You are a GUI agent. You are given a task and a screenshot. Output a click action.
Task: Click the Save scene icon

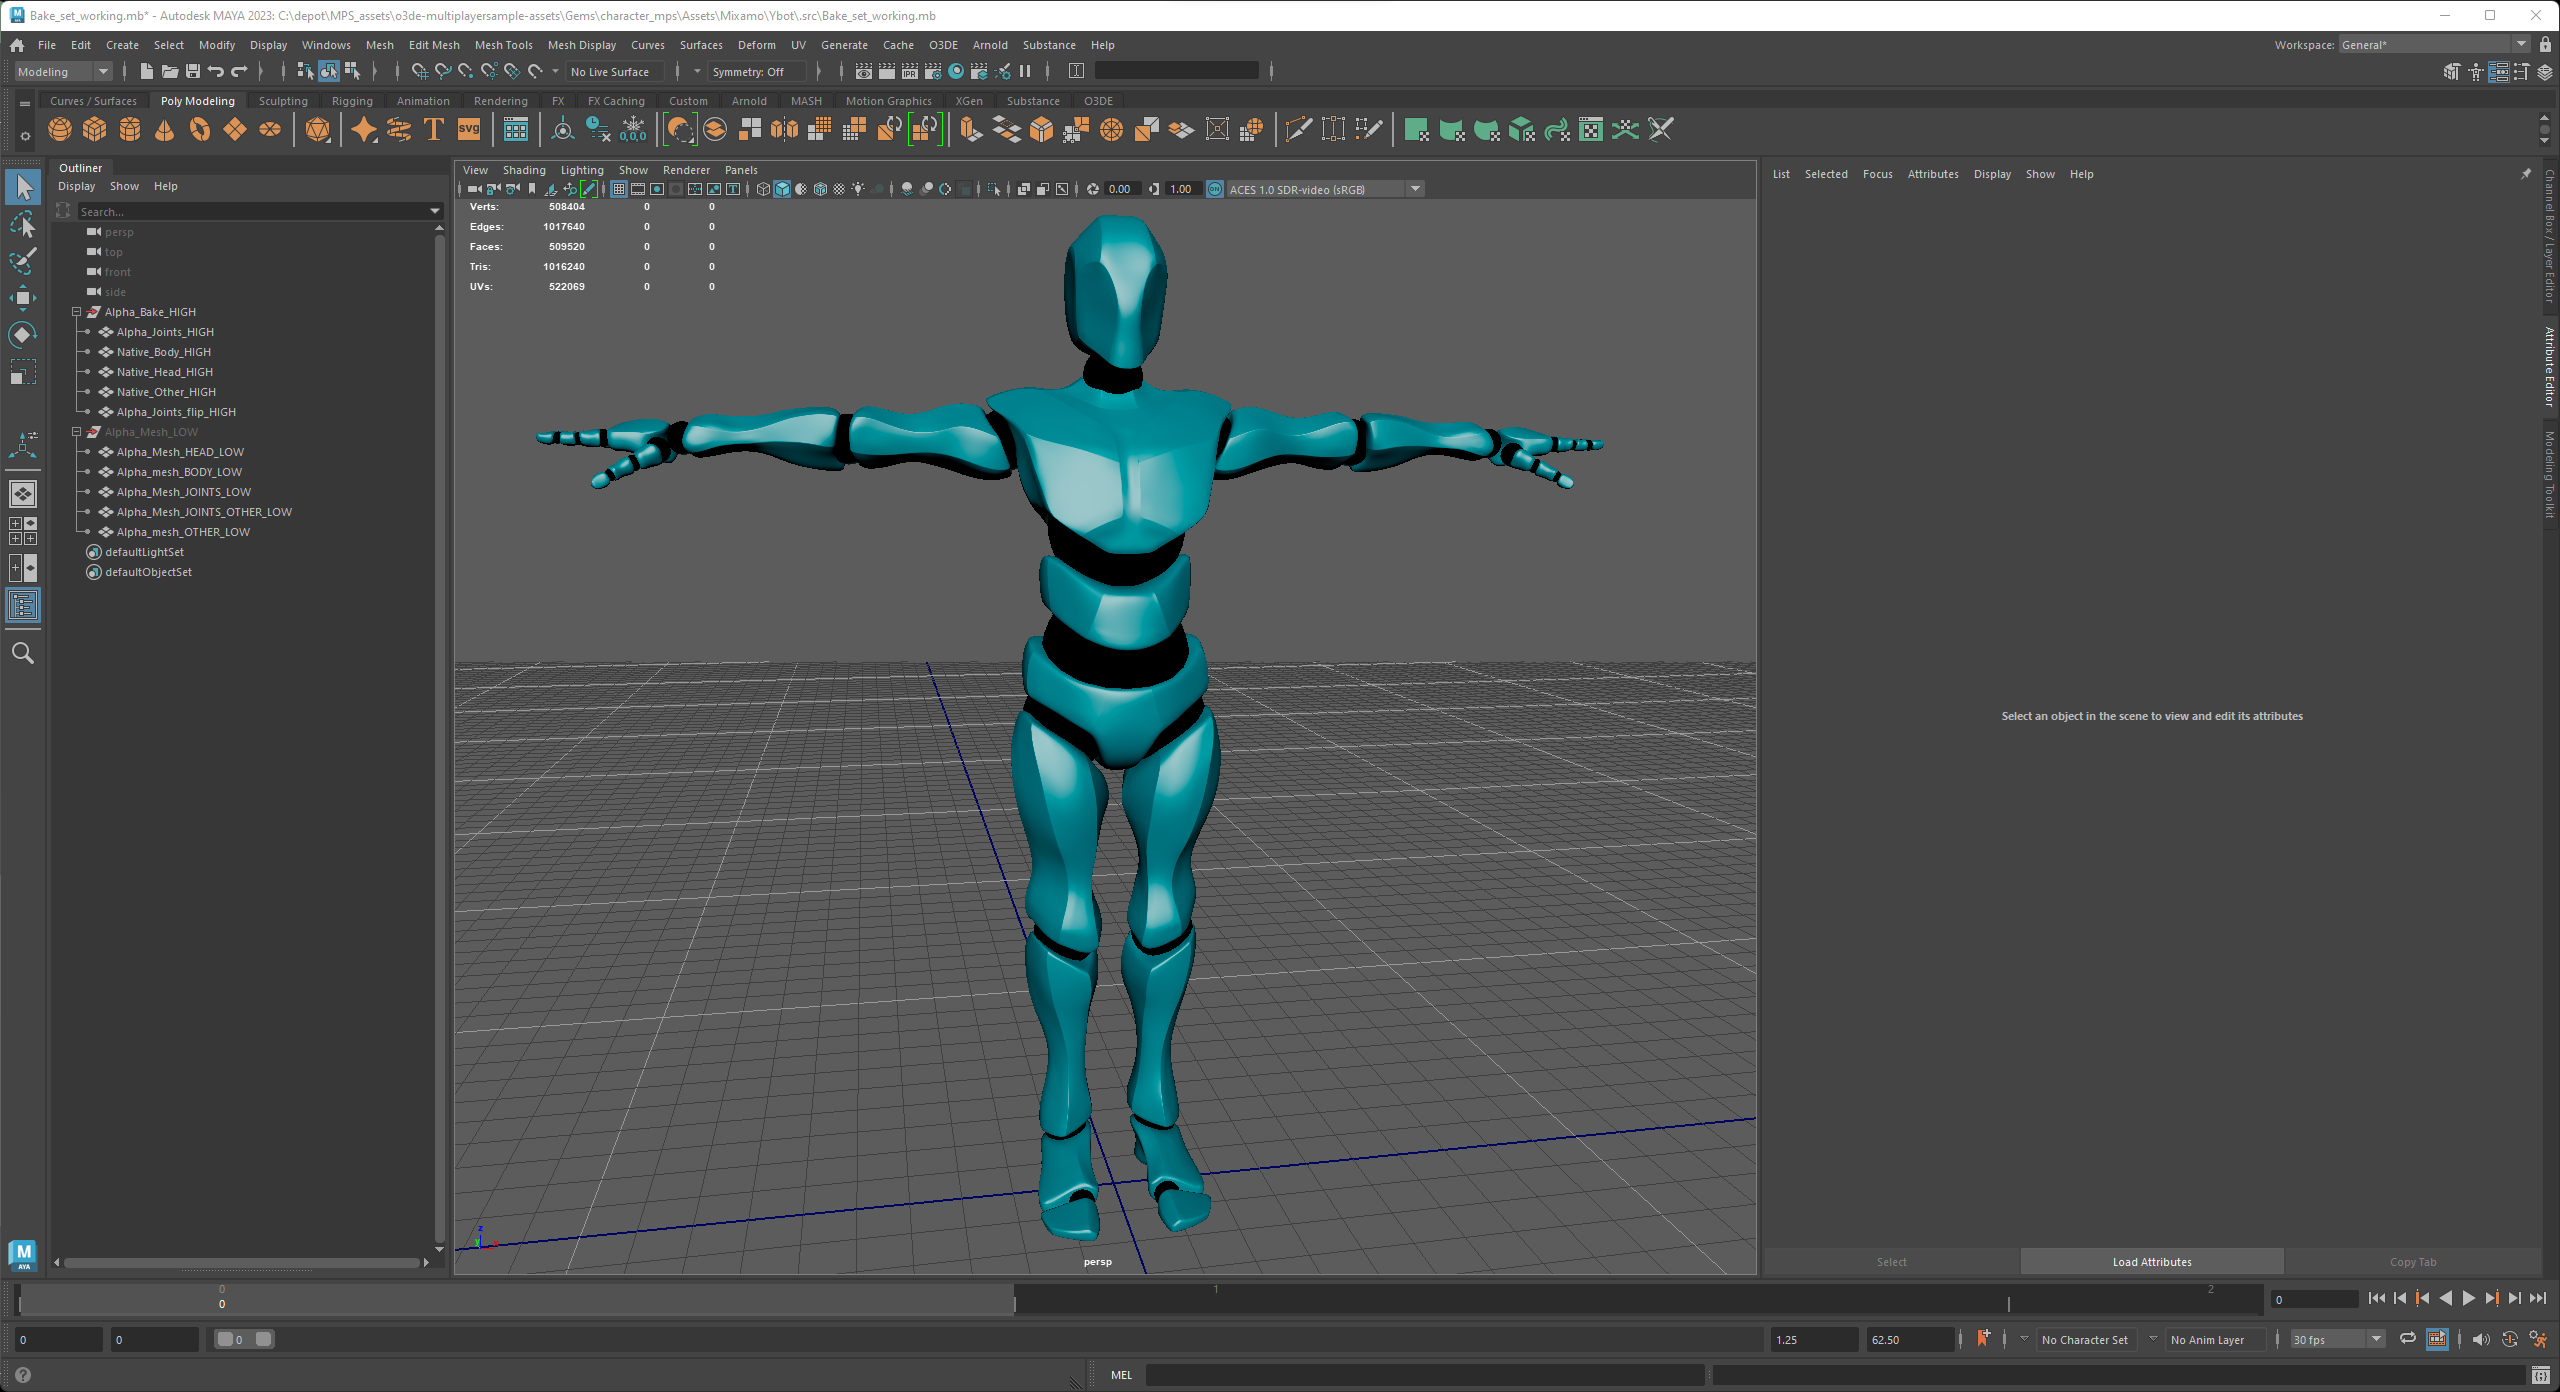(193, 71)
